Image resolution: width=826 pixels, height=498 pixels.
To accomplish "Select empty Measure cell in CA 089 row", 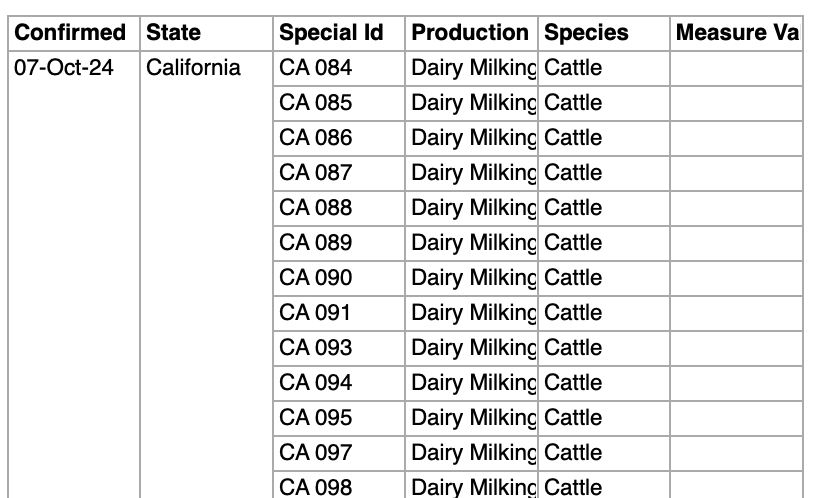I will pos(736,243).
